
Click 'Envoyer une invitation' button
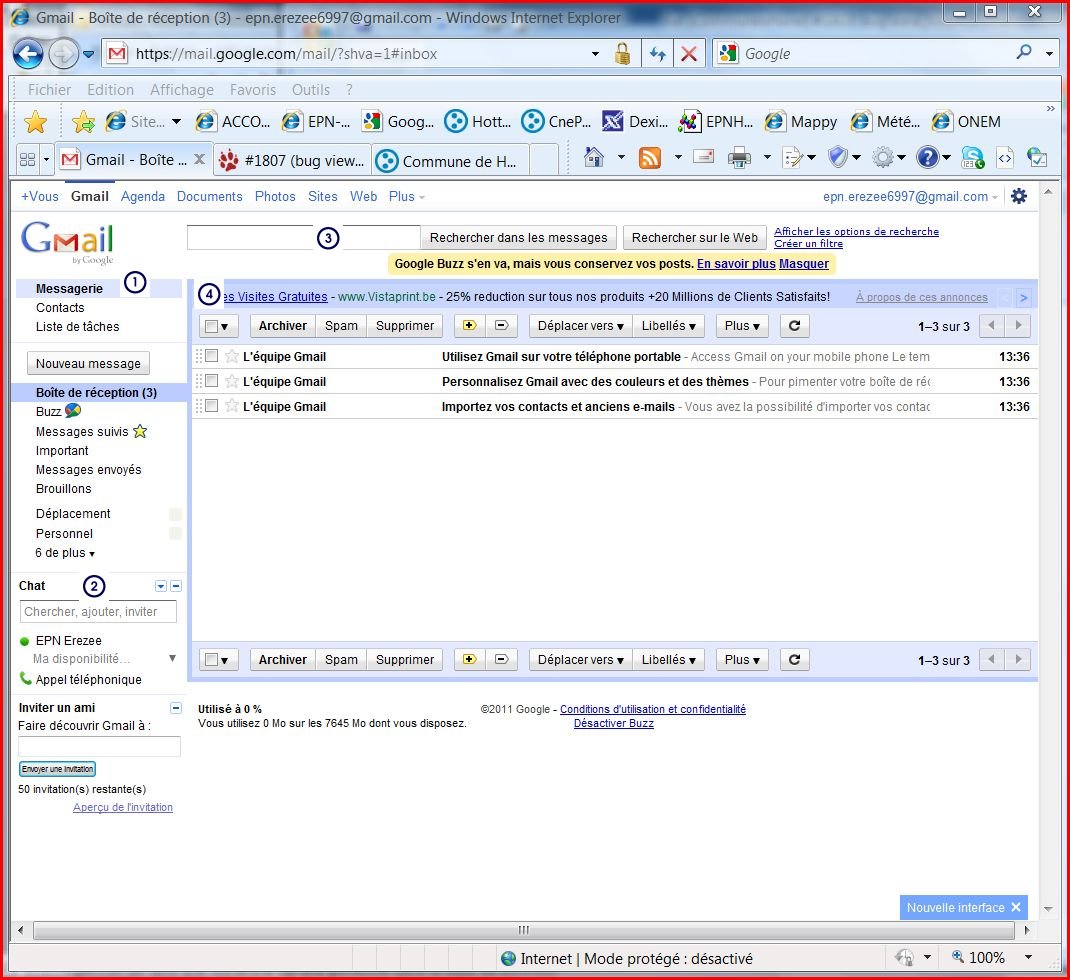tap(57, 769)
